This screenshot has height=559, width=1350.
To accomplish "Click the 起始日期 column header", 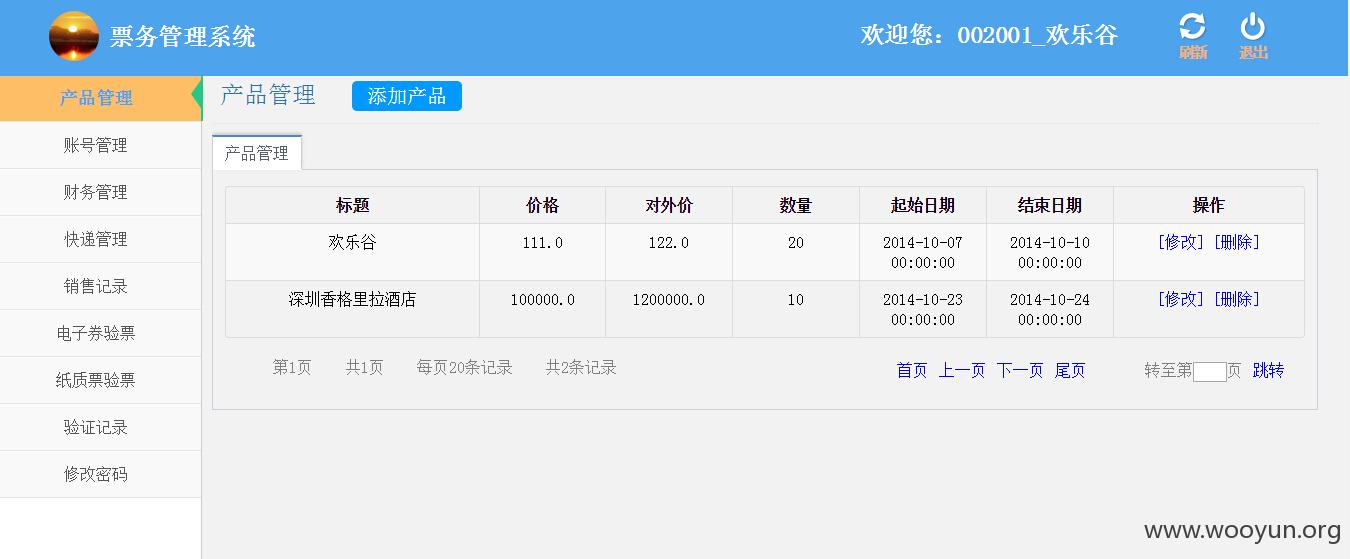I will pyautogui.click(x=923, y=205).
